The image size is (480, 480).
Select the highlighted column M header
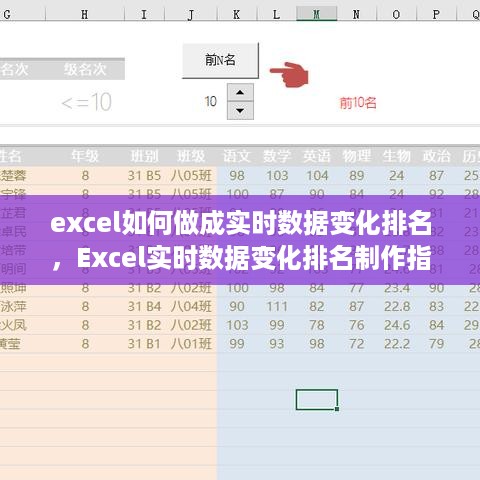pyautogui.click(x=316, y=14)
